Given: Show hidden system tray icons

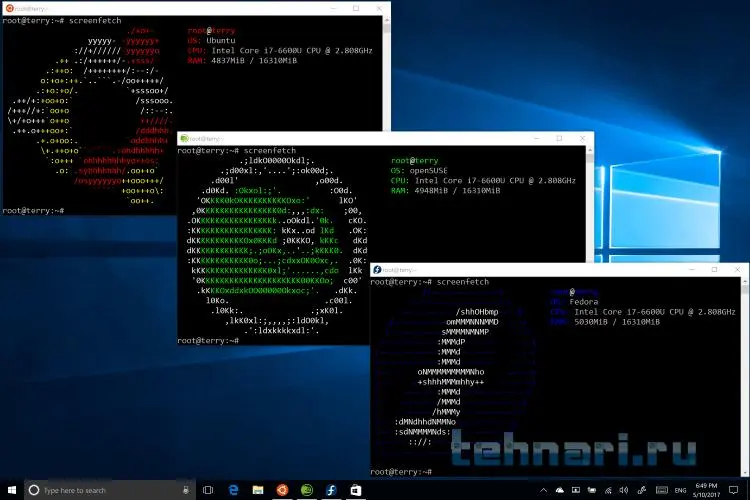Looking at the screenshot, I should click(543, 490).
